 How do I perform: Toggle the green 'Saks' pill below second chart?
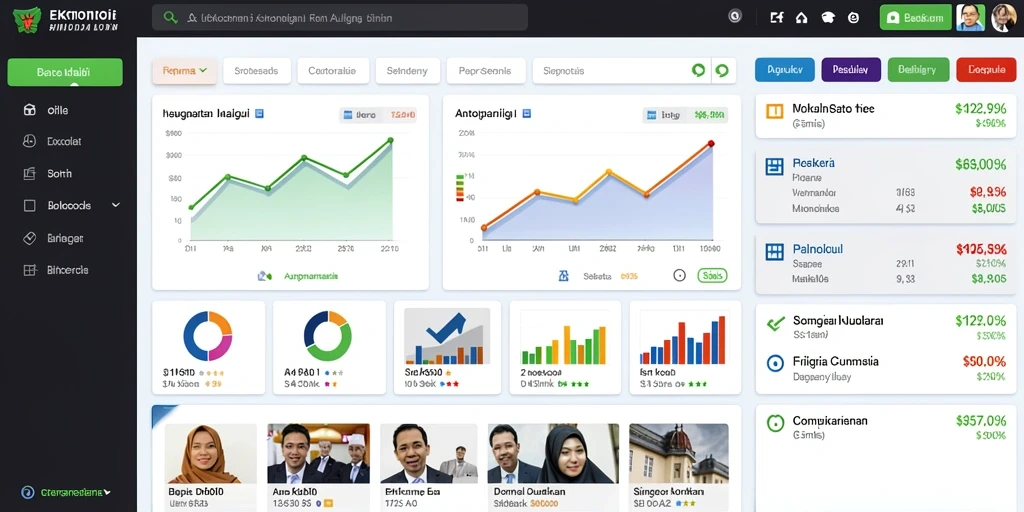[712, 276]
